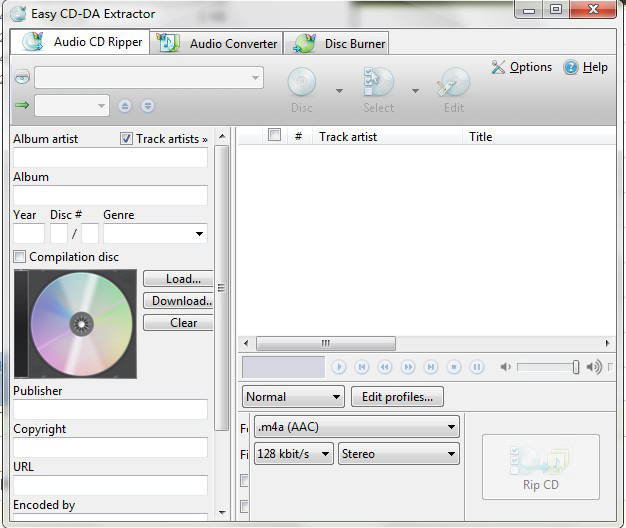This screenshot has height=528, width=626.
Task: Click the CD drive icon beside drive selector
Action: coord(22,77)
